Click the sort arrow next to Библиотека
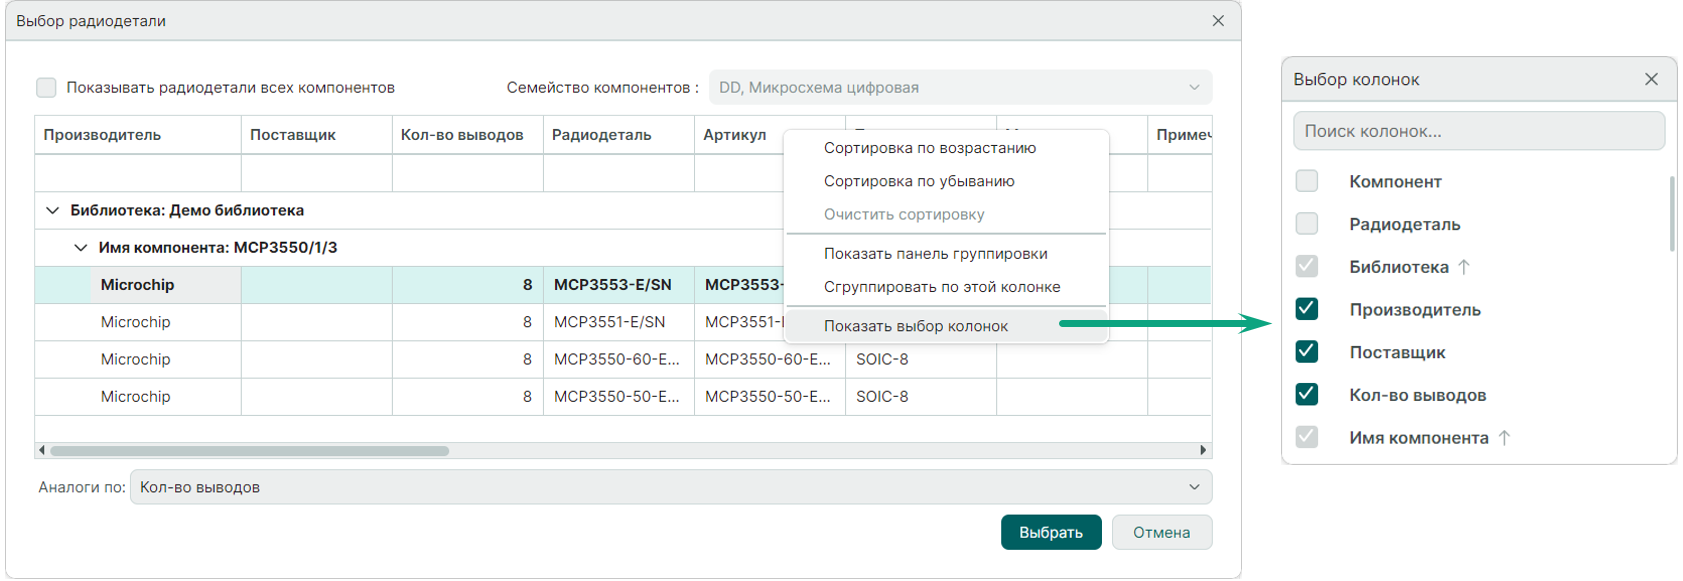The width and height of the screenshot is (1683, 581). coord(1464,267)
